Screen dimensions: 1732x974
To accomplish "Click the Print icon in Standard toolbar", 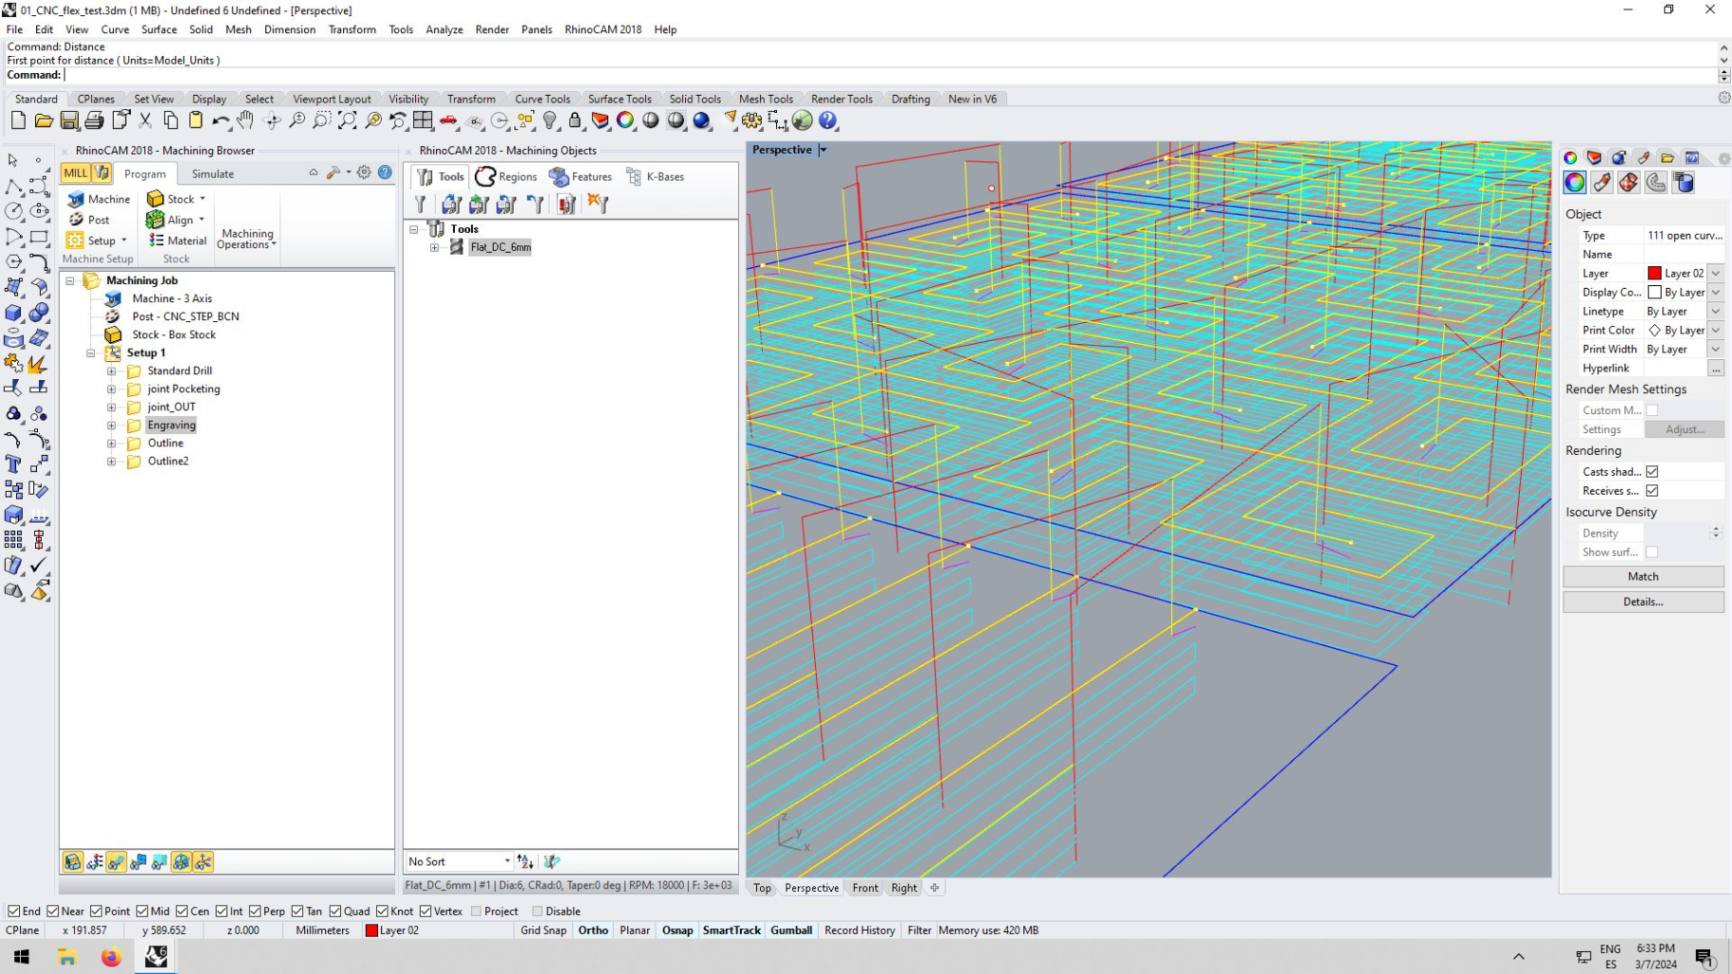I will click(x=94, y=121).
